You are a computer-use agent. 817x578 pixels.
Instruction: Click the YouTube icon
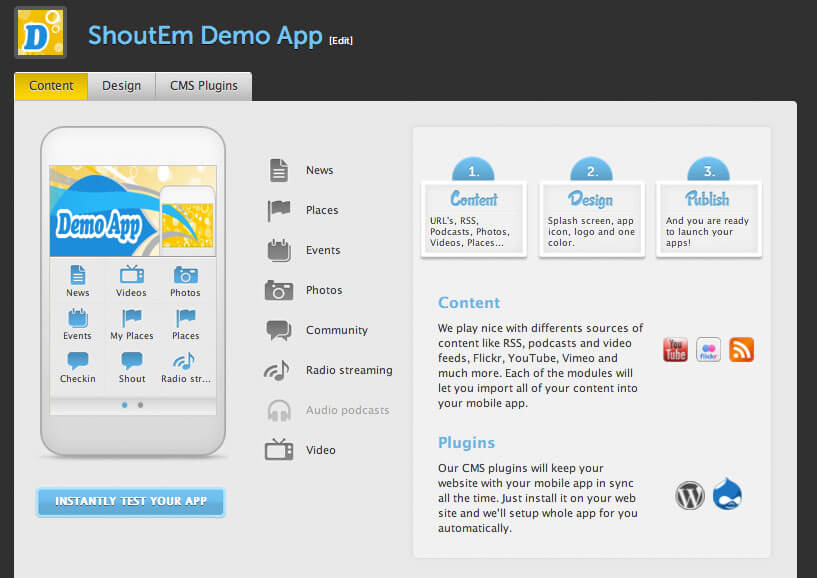click(675, 350)
